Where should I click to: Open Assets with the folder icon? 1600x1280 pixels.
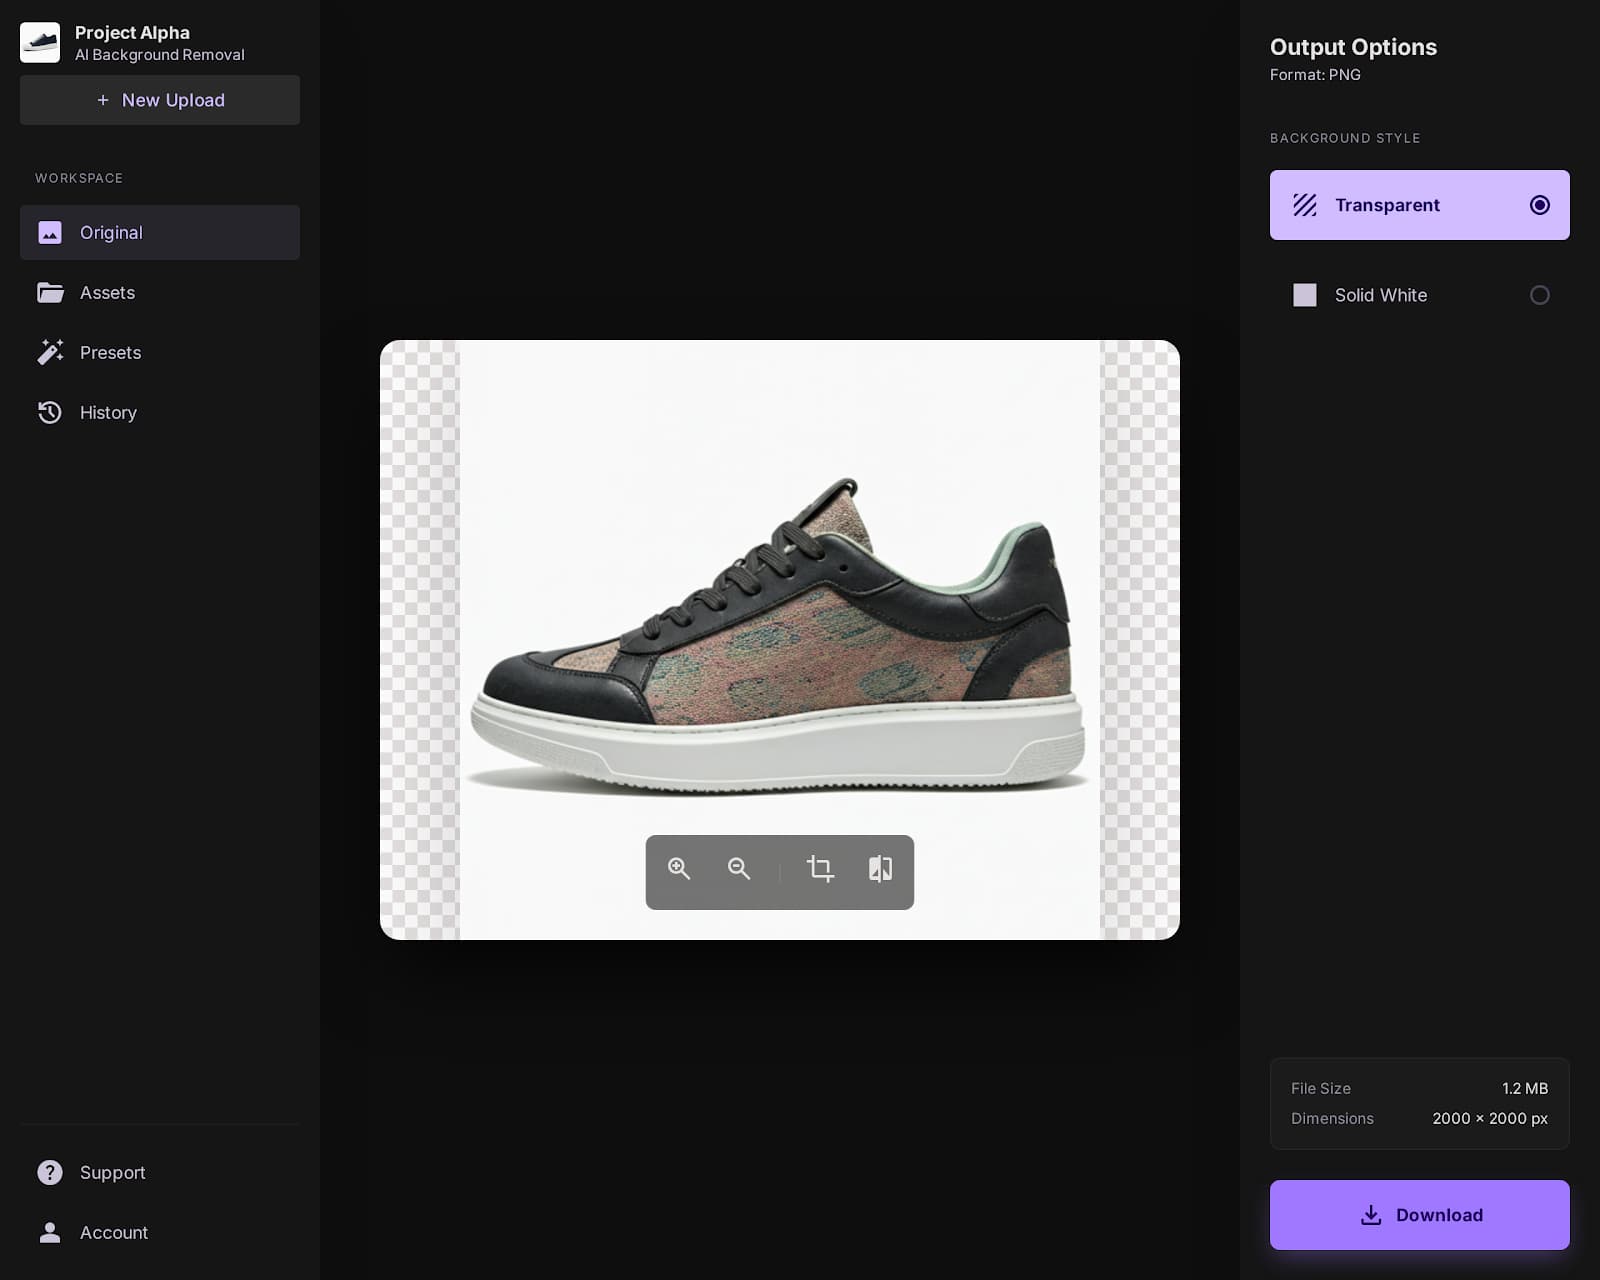click(105, 292)
